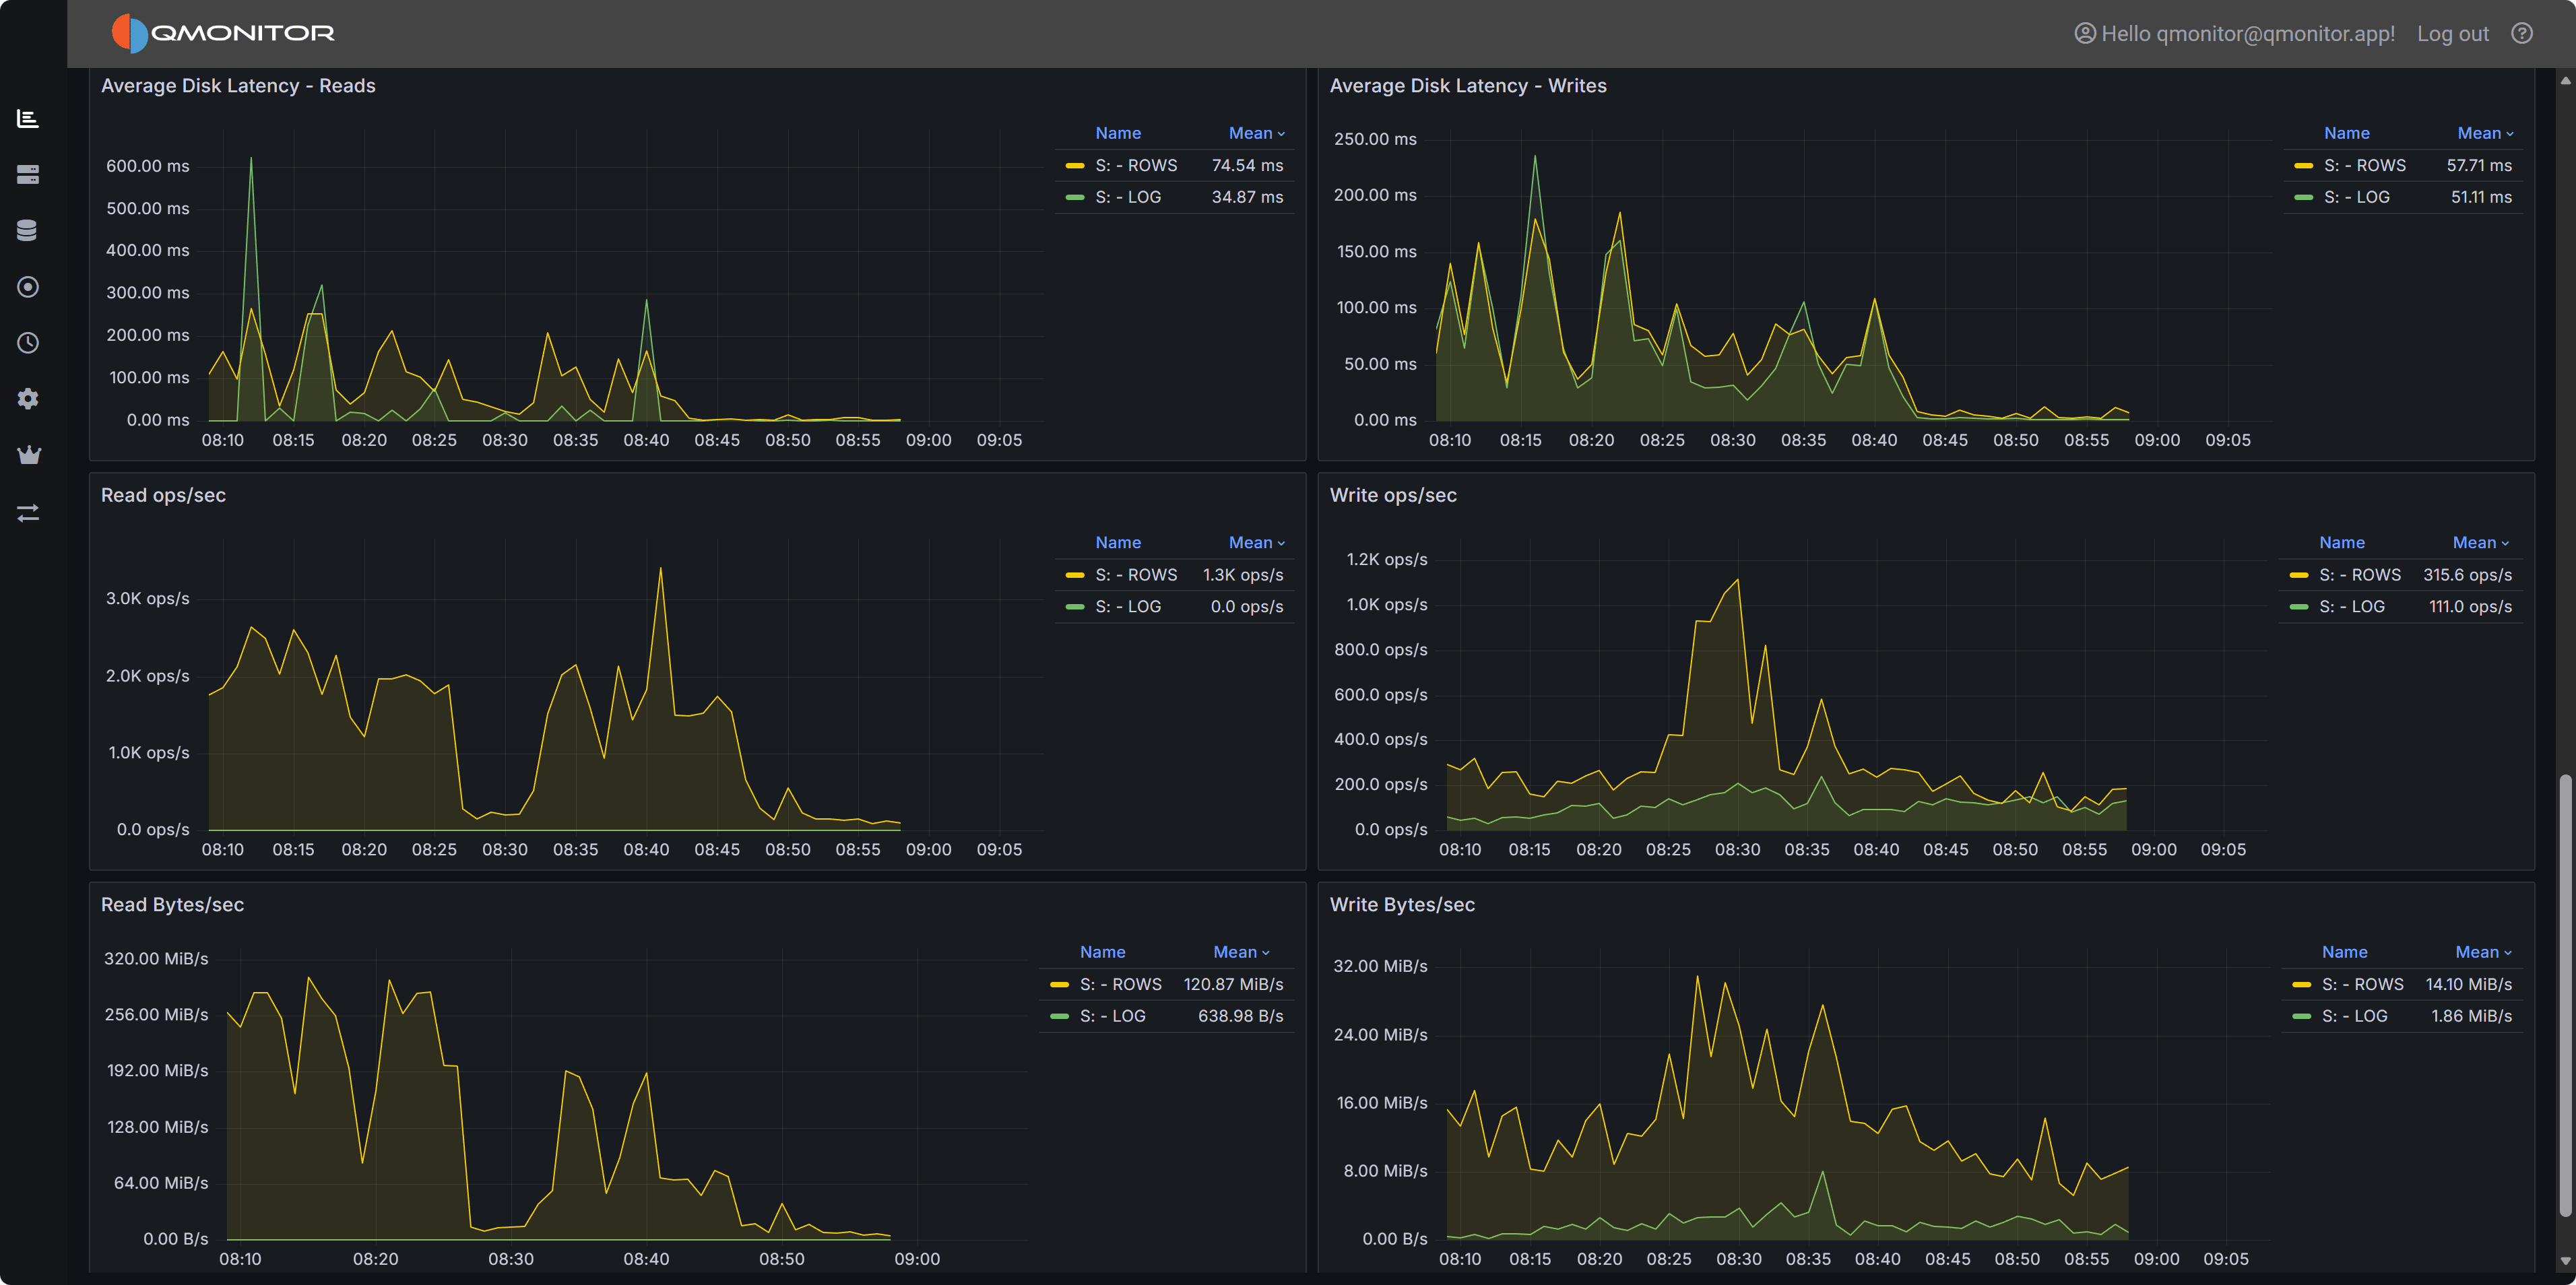Sort legend by Name in Read ops/sec panel
The width and height of the screenshot is (2576, 1285).
pos(1117,542)
